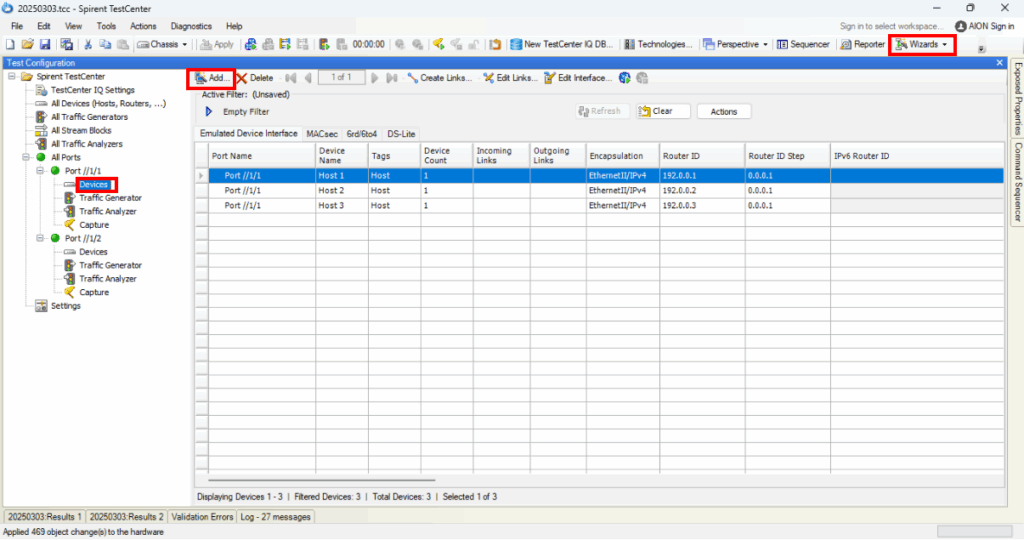Click the red X Delete device icon
This screenshot has height=540, width=1024.
tap(242, 78)
